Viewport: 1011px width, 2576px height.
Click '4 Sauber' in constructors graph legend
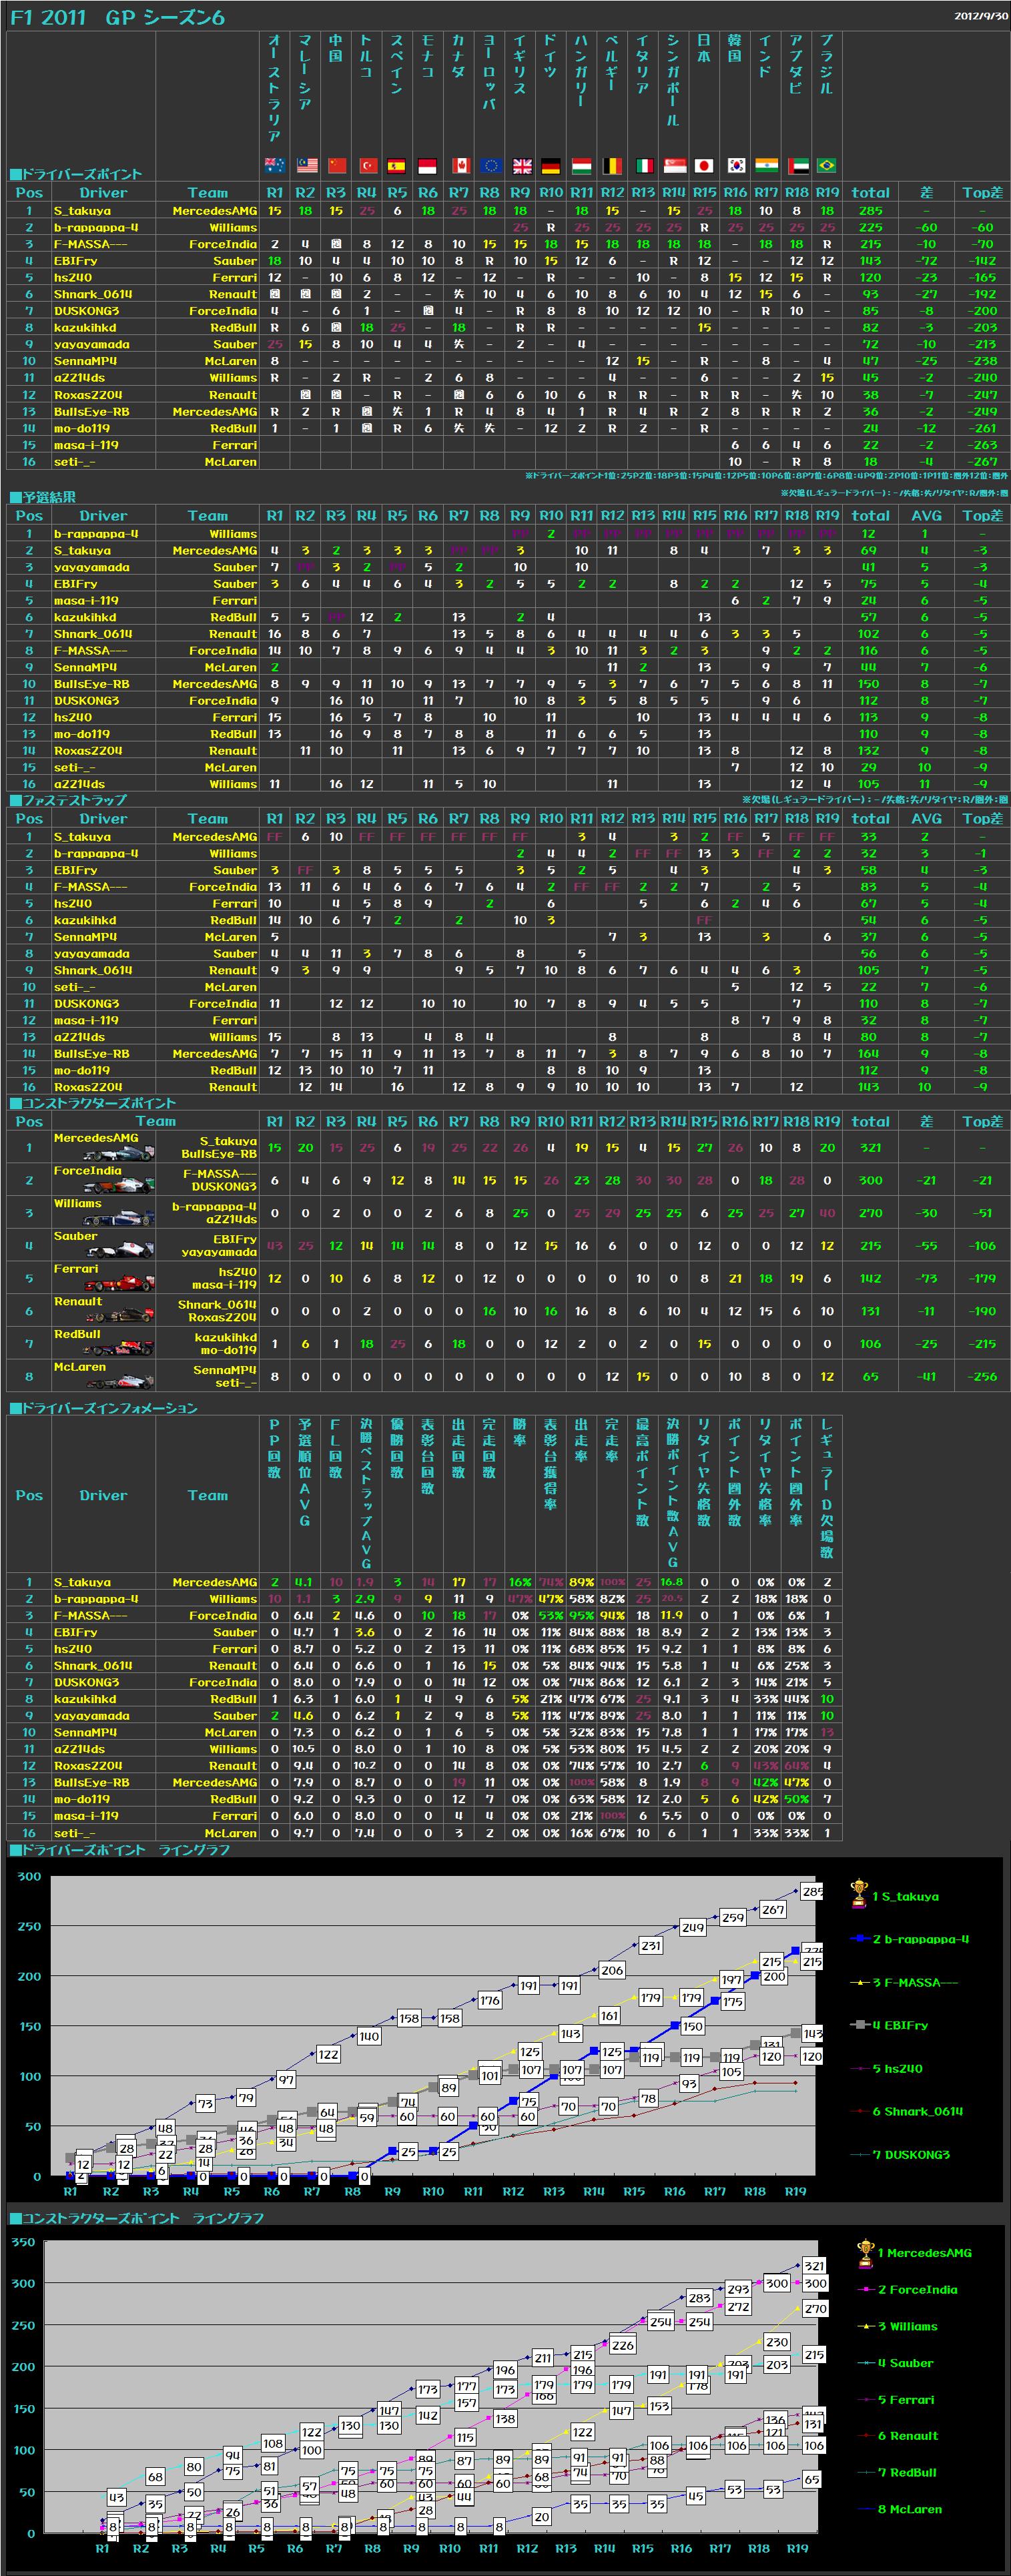coord(905,2363)
